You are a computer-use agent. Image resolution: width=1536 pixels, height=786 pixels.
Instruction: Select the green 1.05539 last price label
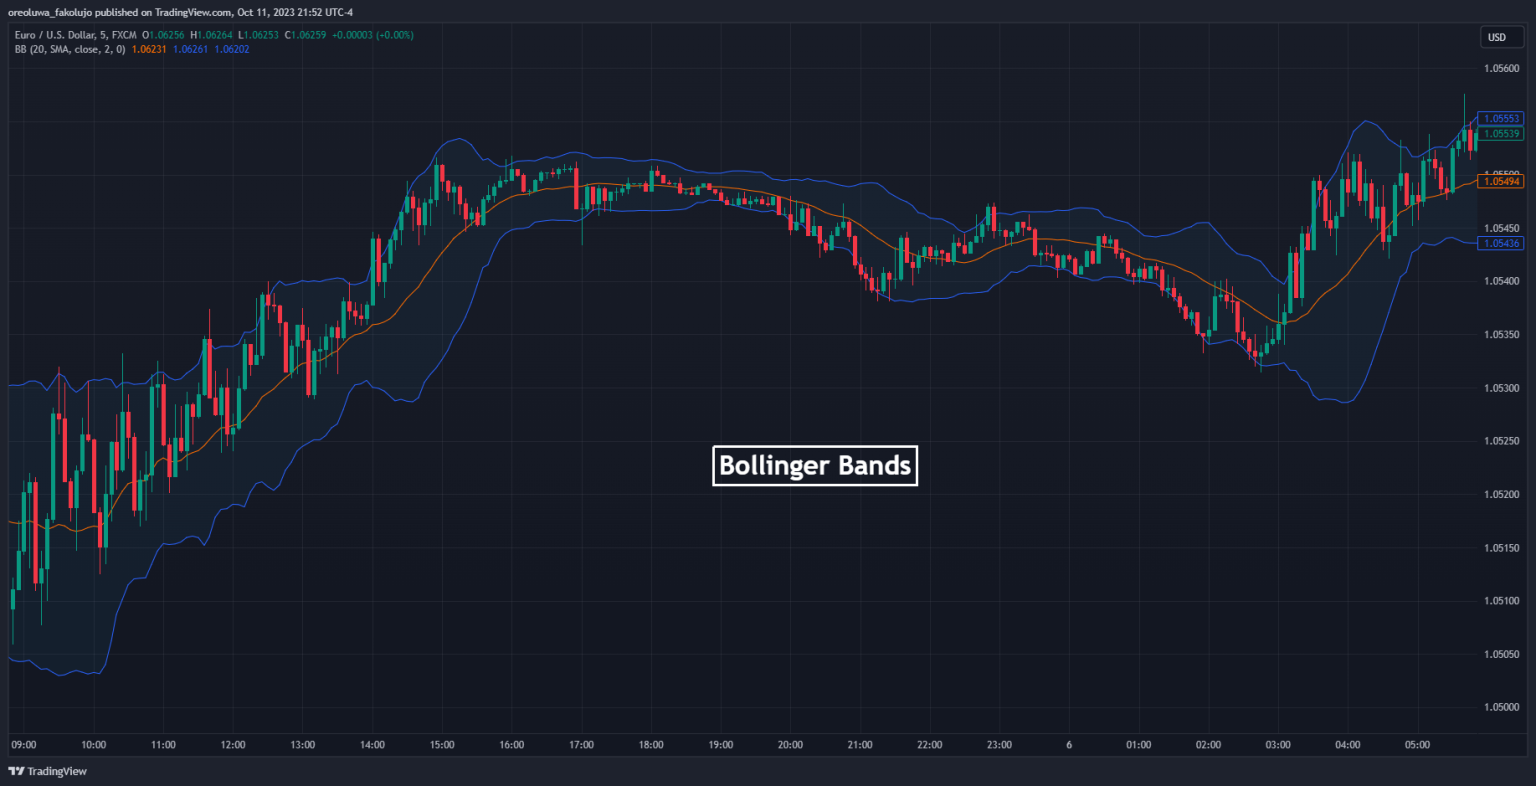coord(1500,131)
